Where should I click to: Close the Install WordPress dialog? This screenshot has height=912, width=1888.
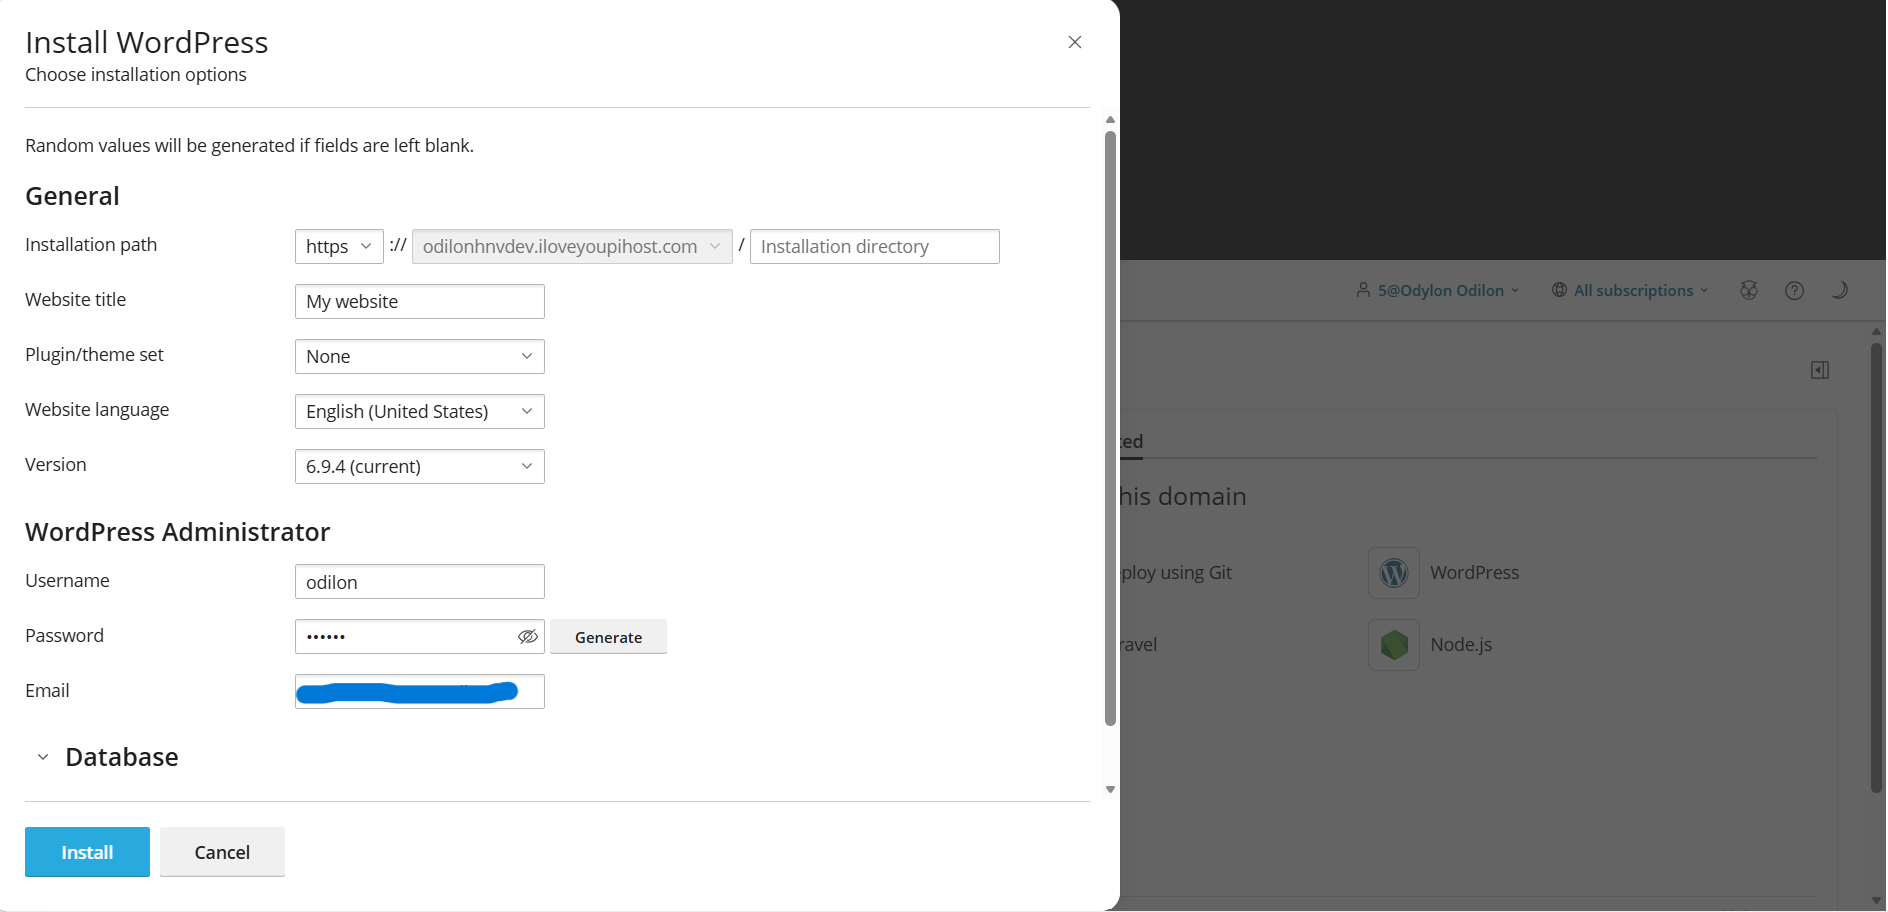[x=1074, y=42]
